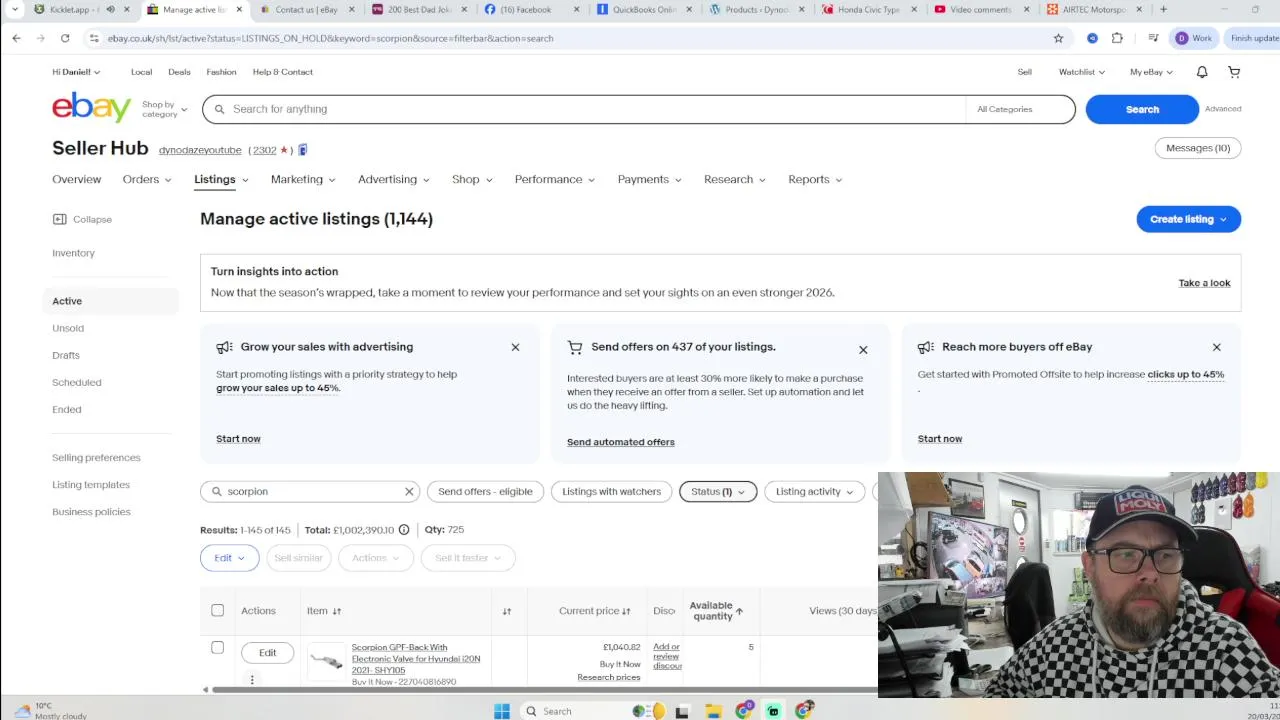The height and width of the screenshot is (720, 1280).
Task: Open Business policies in sidebar
Action: point(91,512)
